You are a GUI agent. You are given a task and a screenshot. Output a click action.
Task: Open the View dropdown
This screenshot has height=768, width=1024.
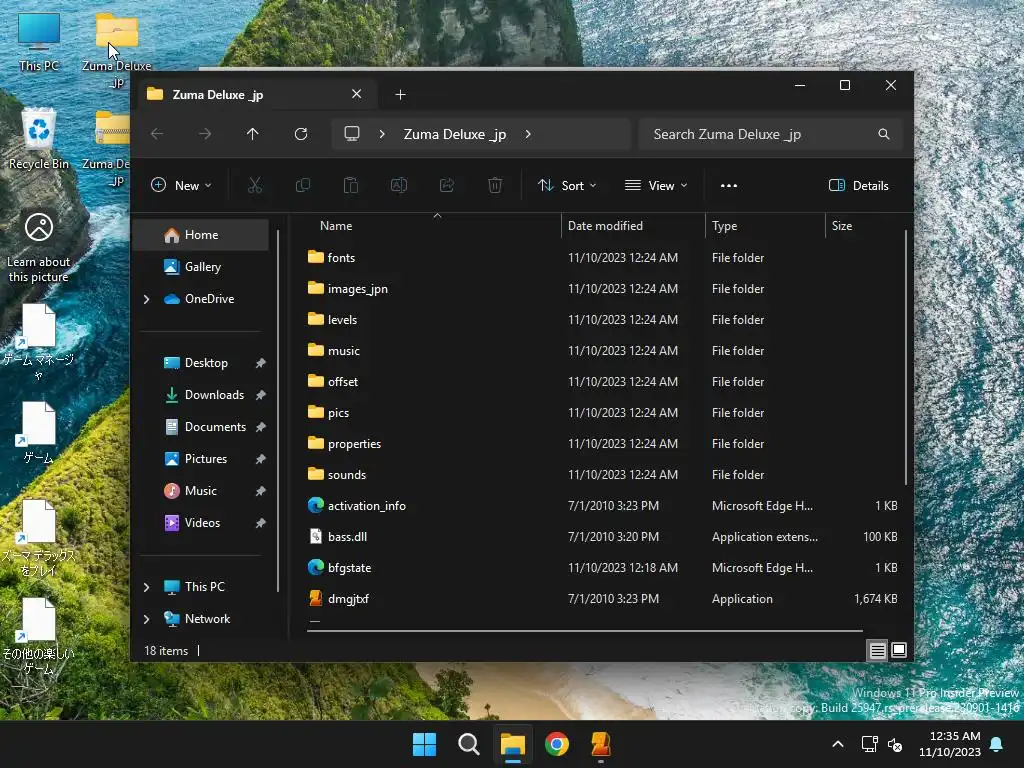click(656, 185)
